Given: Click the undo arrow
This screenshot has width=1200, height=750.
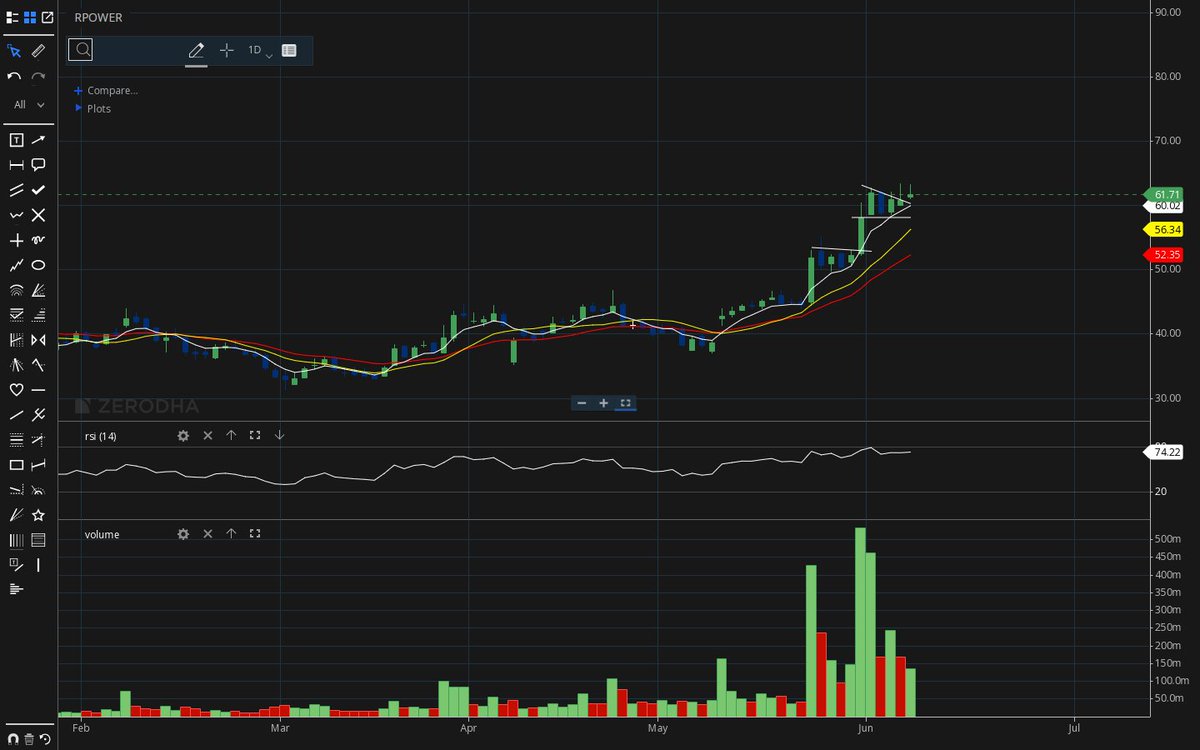Looking at the screenshot, I should tap(14, 74).
